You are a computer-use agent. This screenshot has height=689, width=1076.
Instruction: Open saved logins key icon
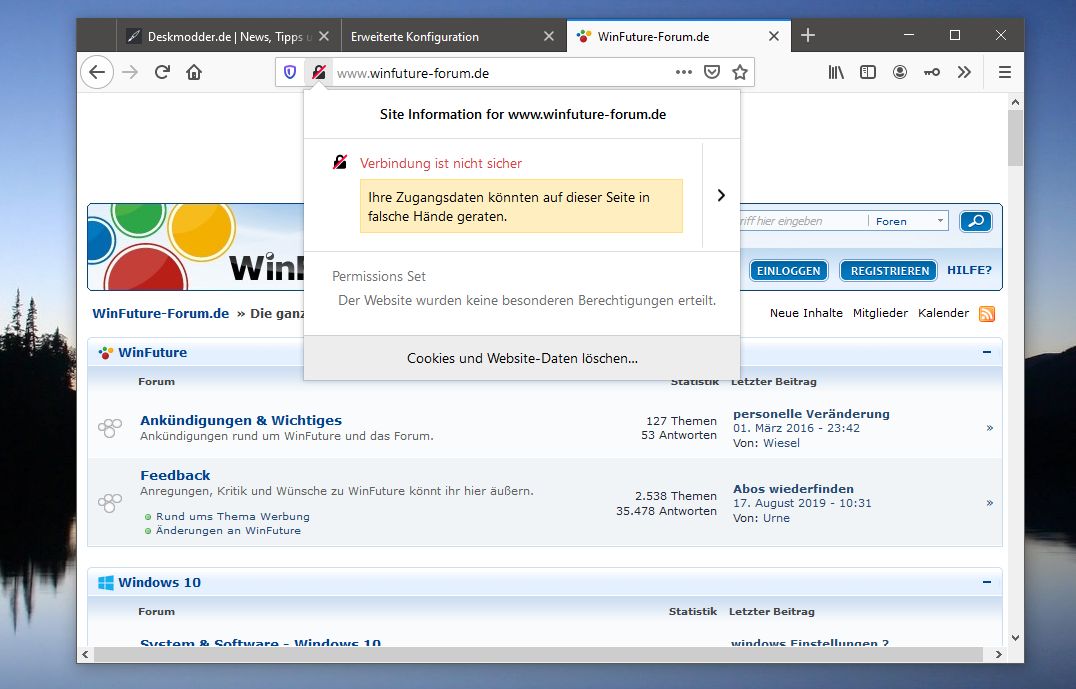coord(932,72)
